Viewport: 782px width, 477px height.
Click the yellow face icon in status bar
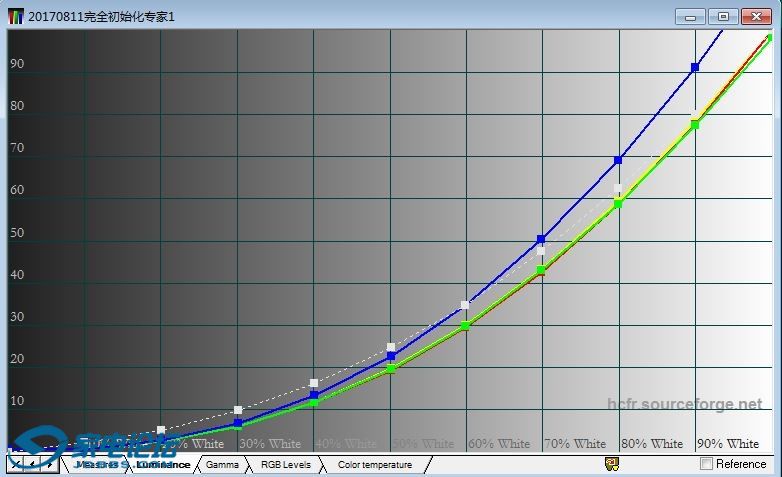pyautogui.click(x=612, y=464)
